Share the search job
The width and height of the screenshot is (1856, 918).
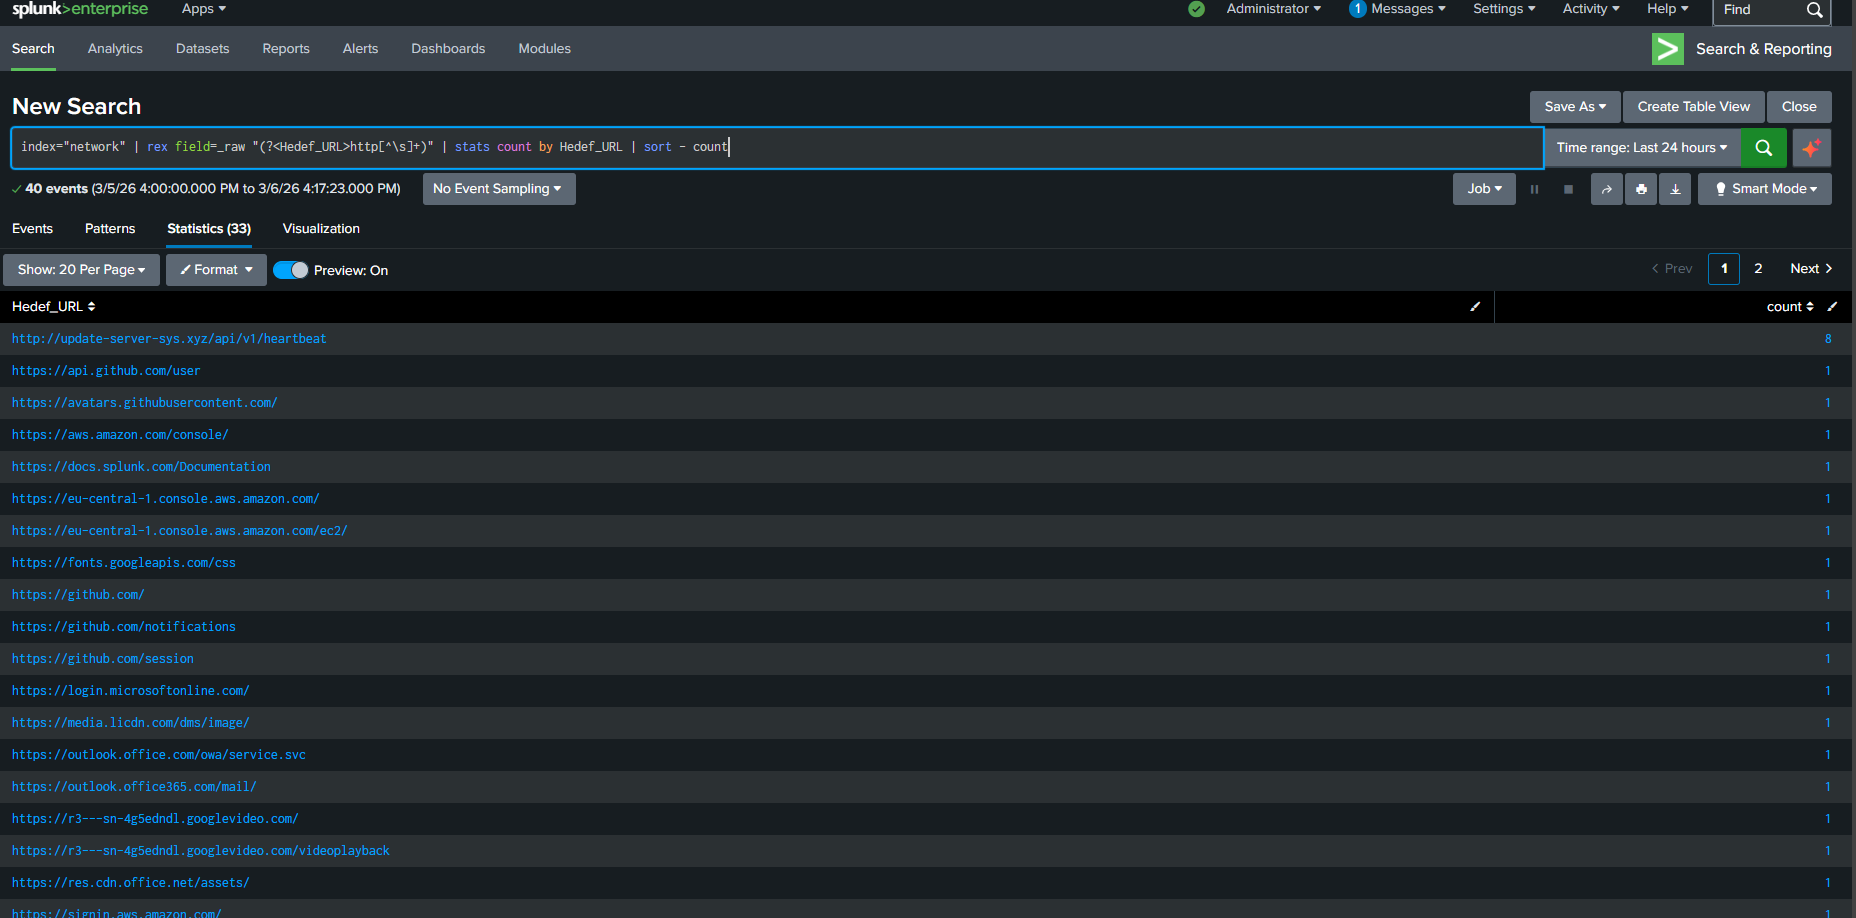point(1607,189)
